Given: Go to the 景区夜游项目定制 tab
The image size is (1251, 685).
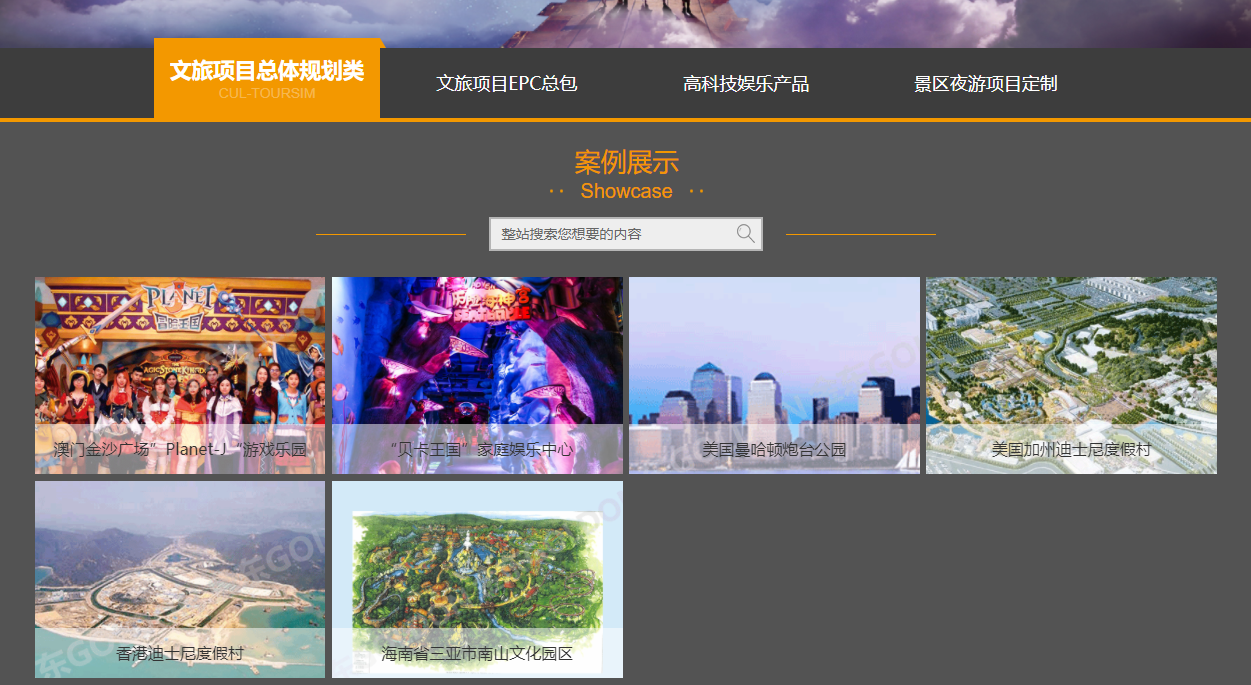Looking at the screenshot, I should [986, 84].
